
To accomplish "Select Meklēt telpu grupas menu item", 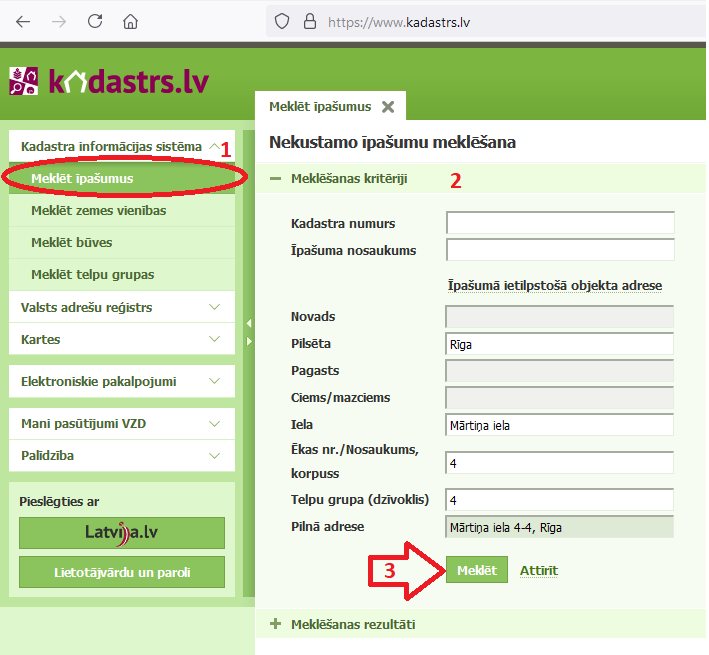I will [x=92, y=274].
